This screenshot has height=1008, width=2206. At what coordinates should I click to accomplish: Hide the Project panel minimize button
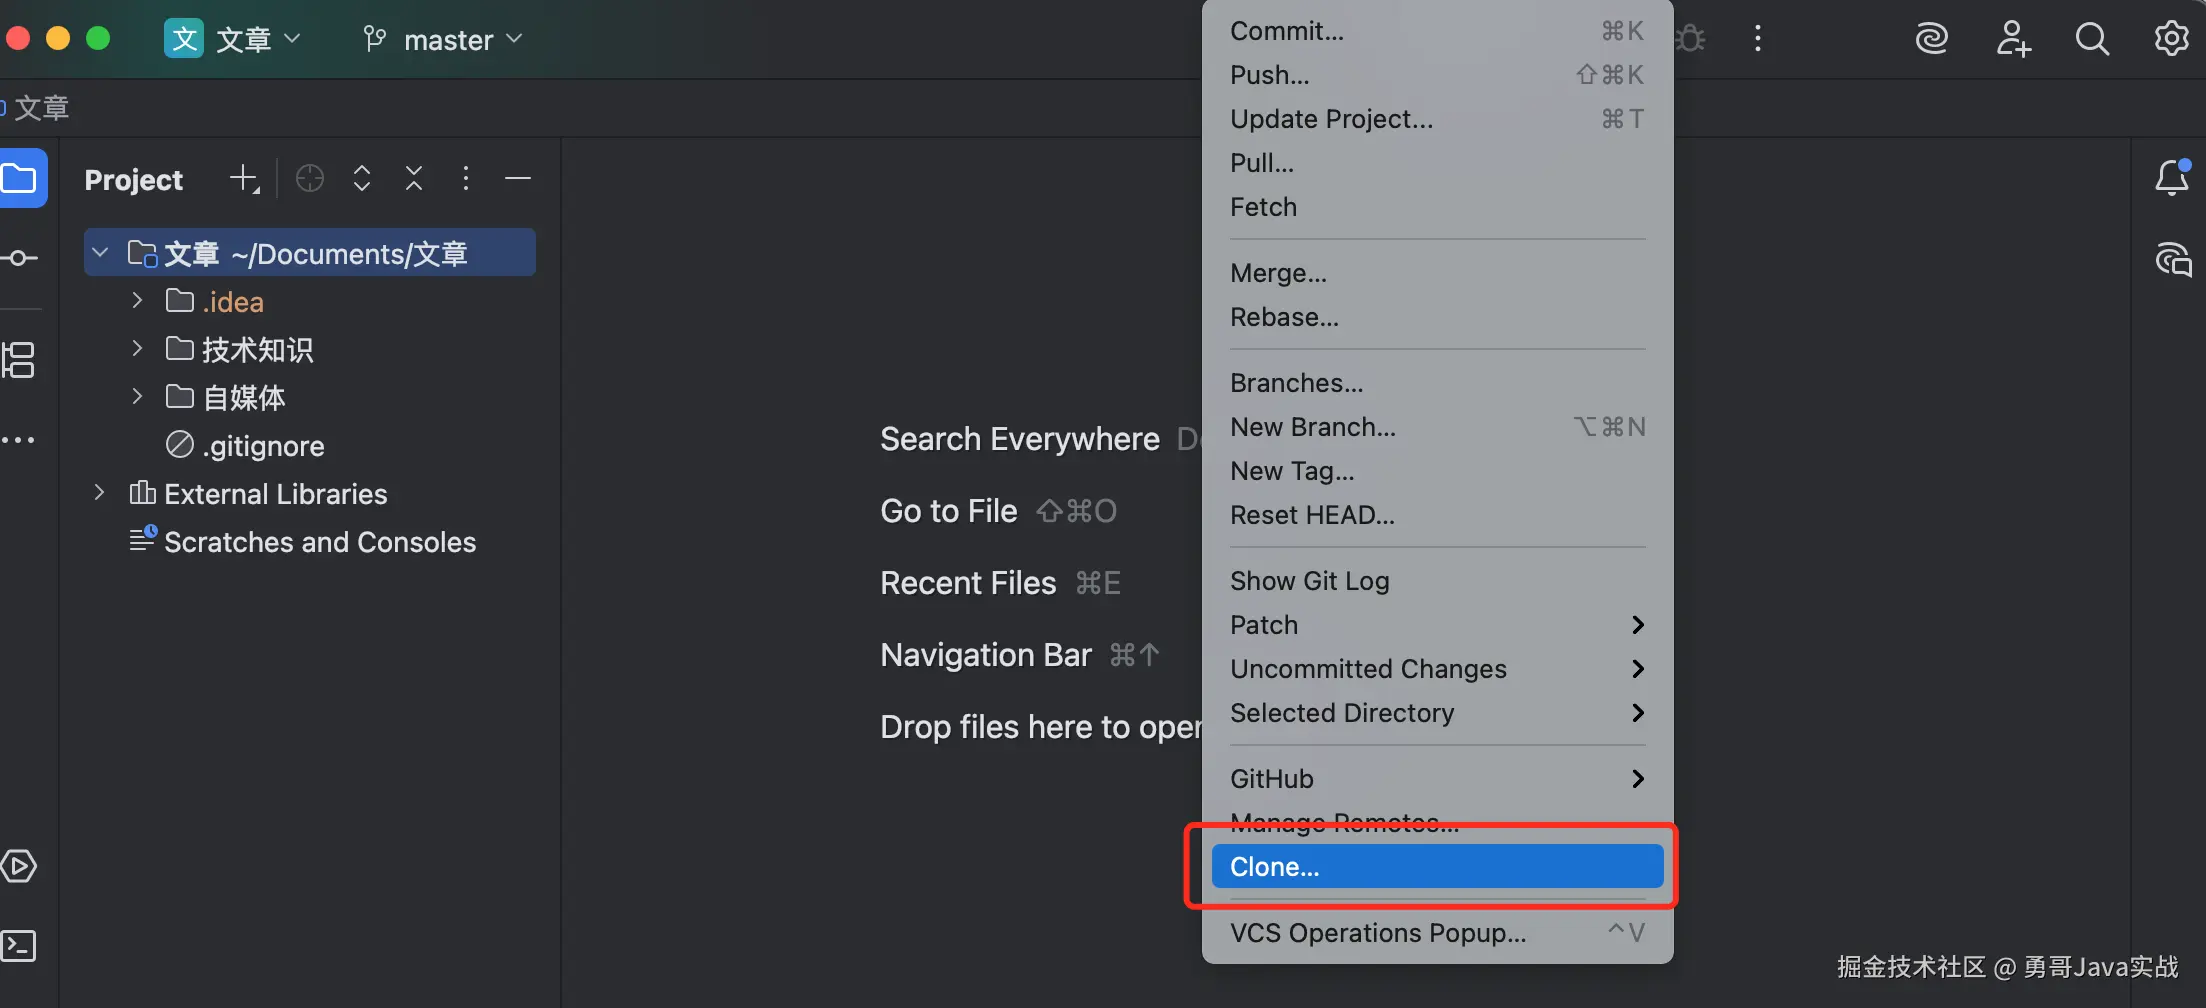518,179
